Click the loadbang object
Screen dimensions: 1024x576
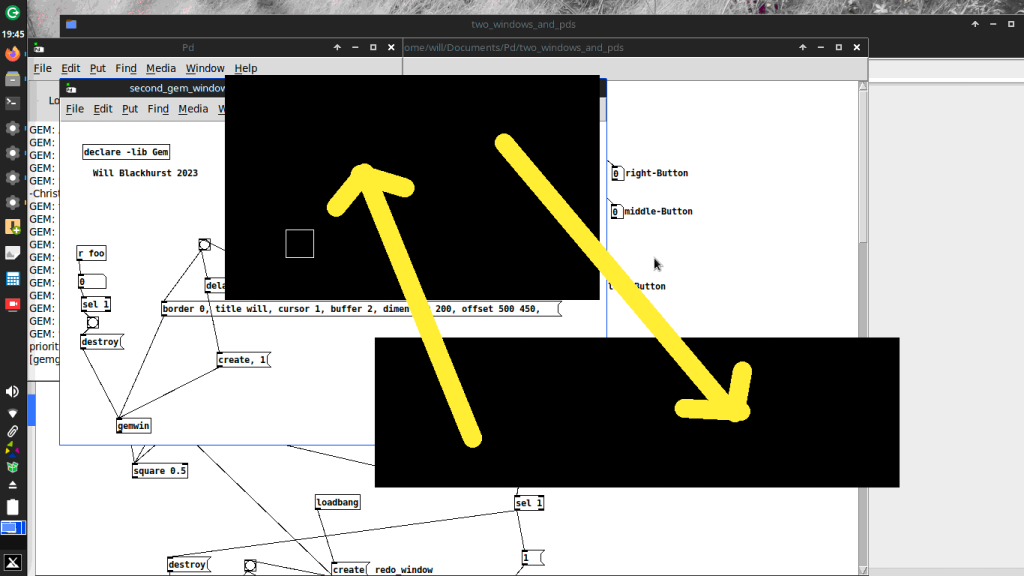(x=338, y=502)
